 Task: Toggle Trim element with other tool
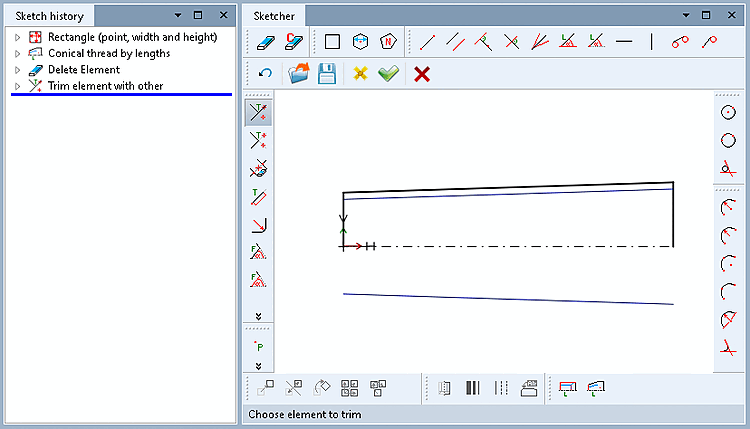pyautogui.click(x=258, y=113)
